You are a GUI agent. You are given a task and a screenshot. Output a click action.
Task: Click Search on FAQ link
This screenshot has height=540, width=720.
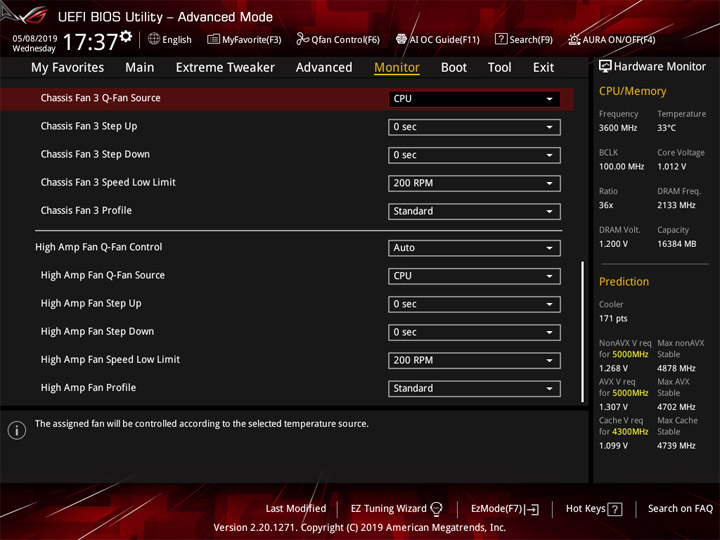[680, 509]
